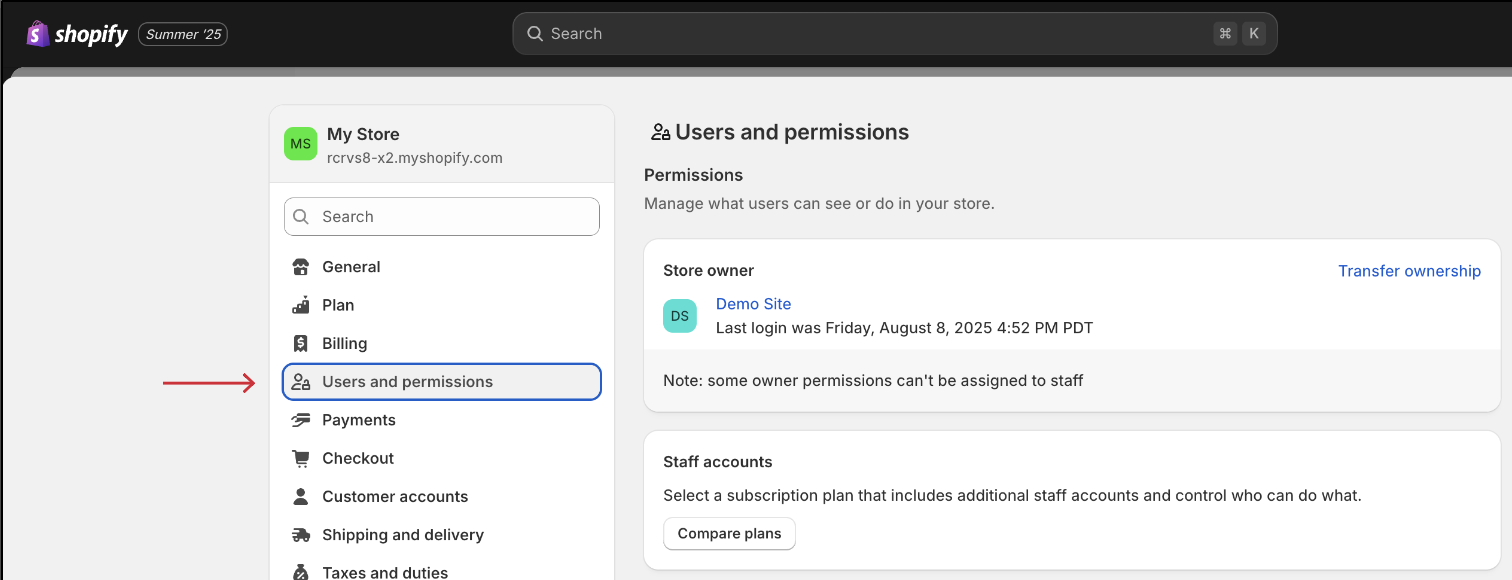Image resolution: width=1512 pixels, height=580 pixels.
Task: Click the Transfer ownership link
Action: point(1410,271)
